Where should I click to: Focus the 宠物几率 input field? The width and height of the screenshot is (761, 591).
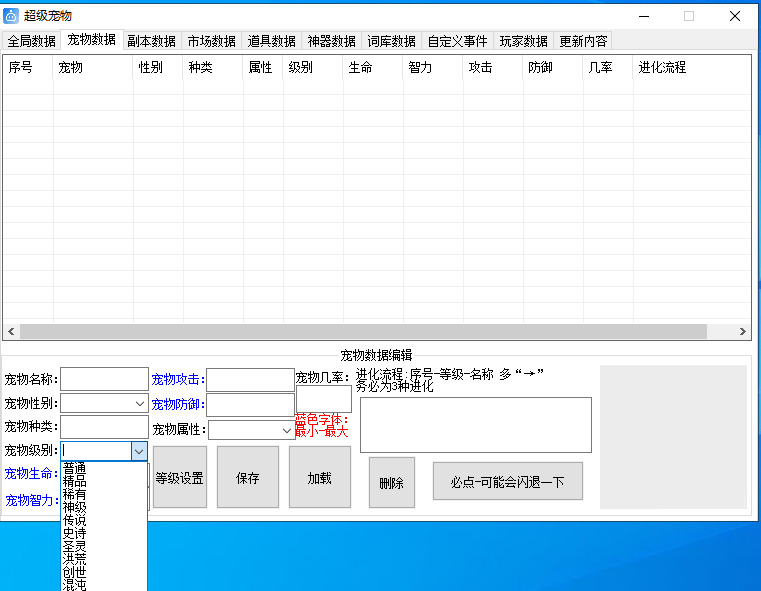(324, 399)
